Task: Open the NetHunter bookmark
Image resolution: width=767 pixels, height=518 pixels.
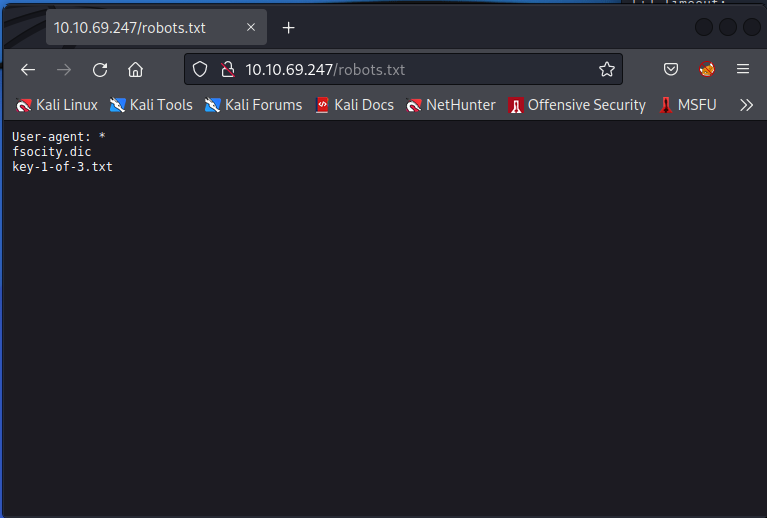Action: click(451, 104)
